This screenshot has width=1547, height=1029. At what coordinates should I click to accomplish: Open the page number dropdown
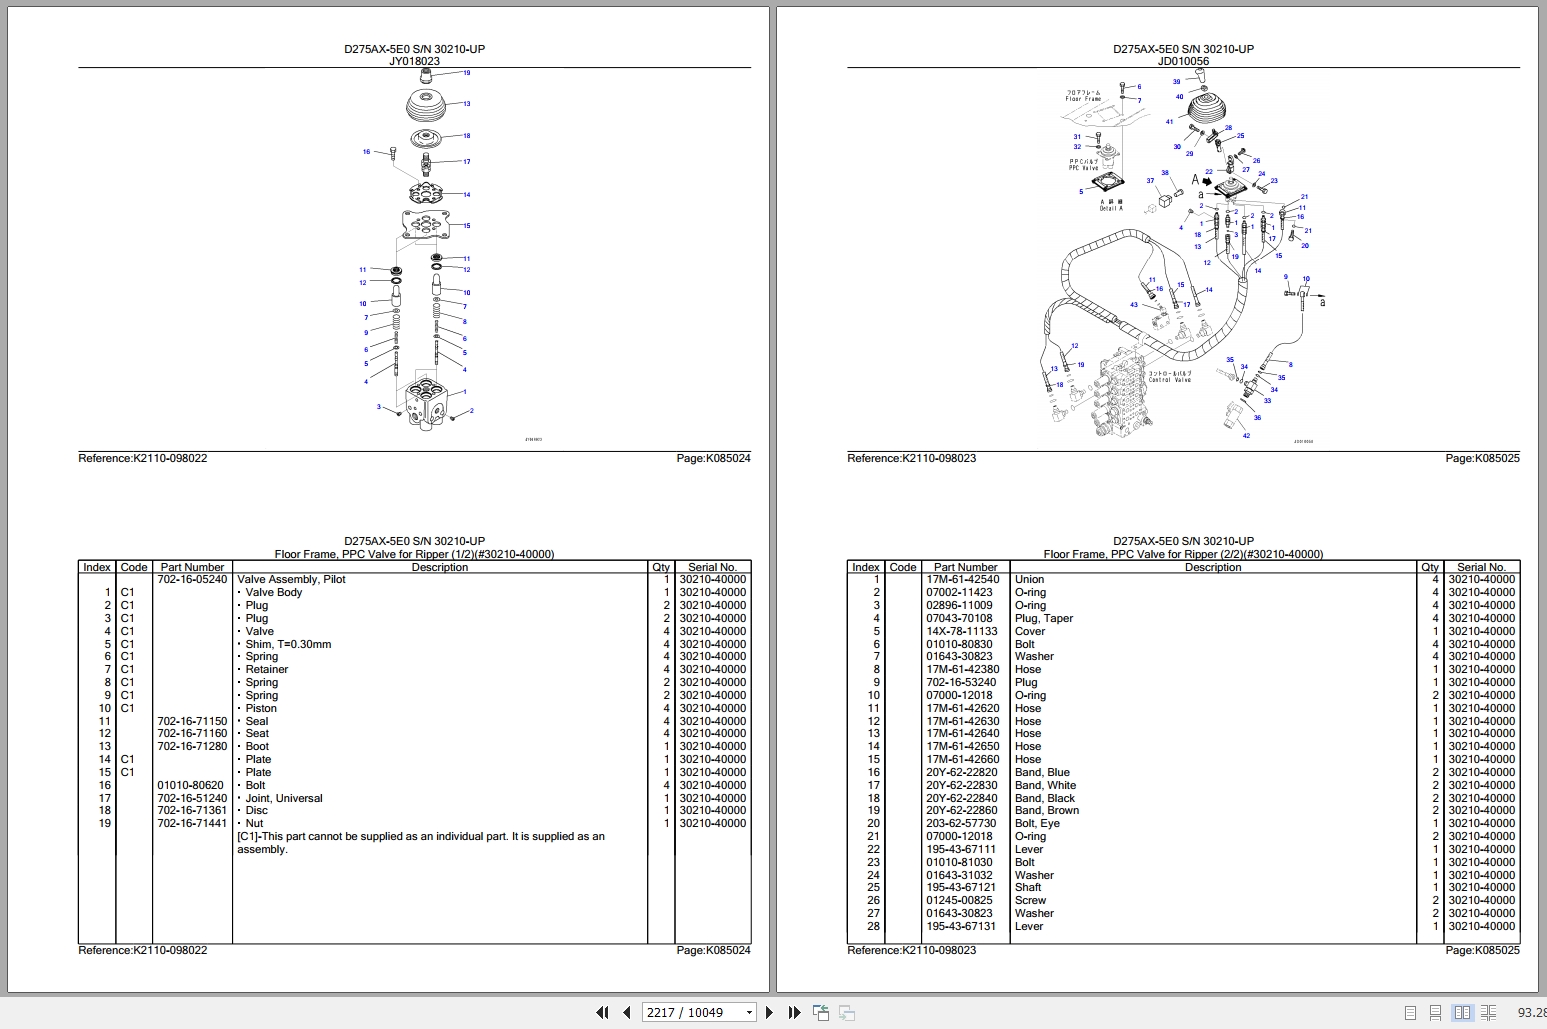click(x=749, y=1013)
